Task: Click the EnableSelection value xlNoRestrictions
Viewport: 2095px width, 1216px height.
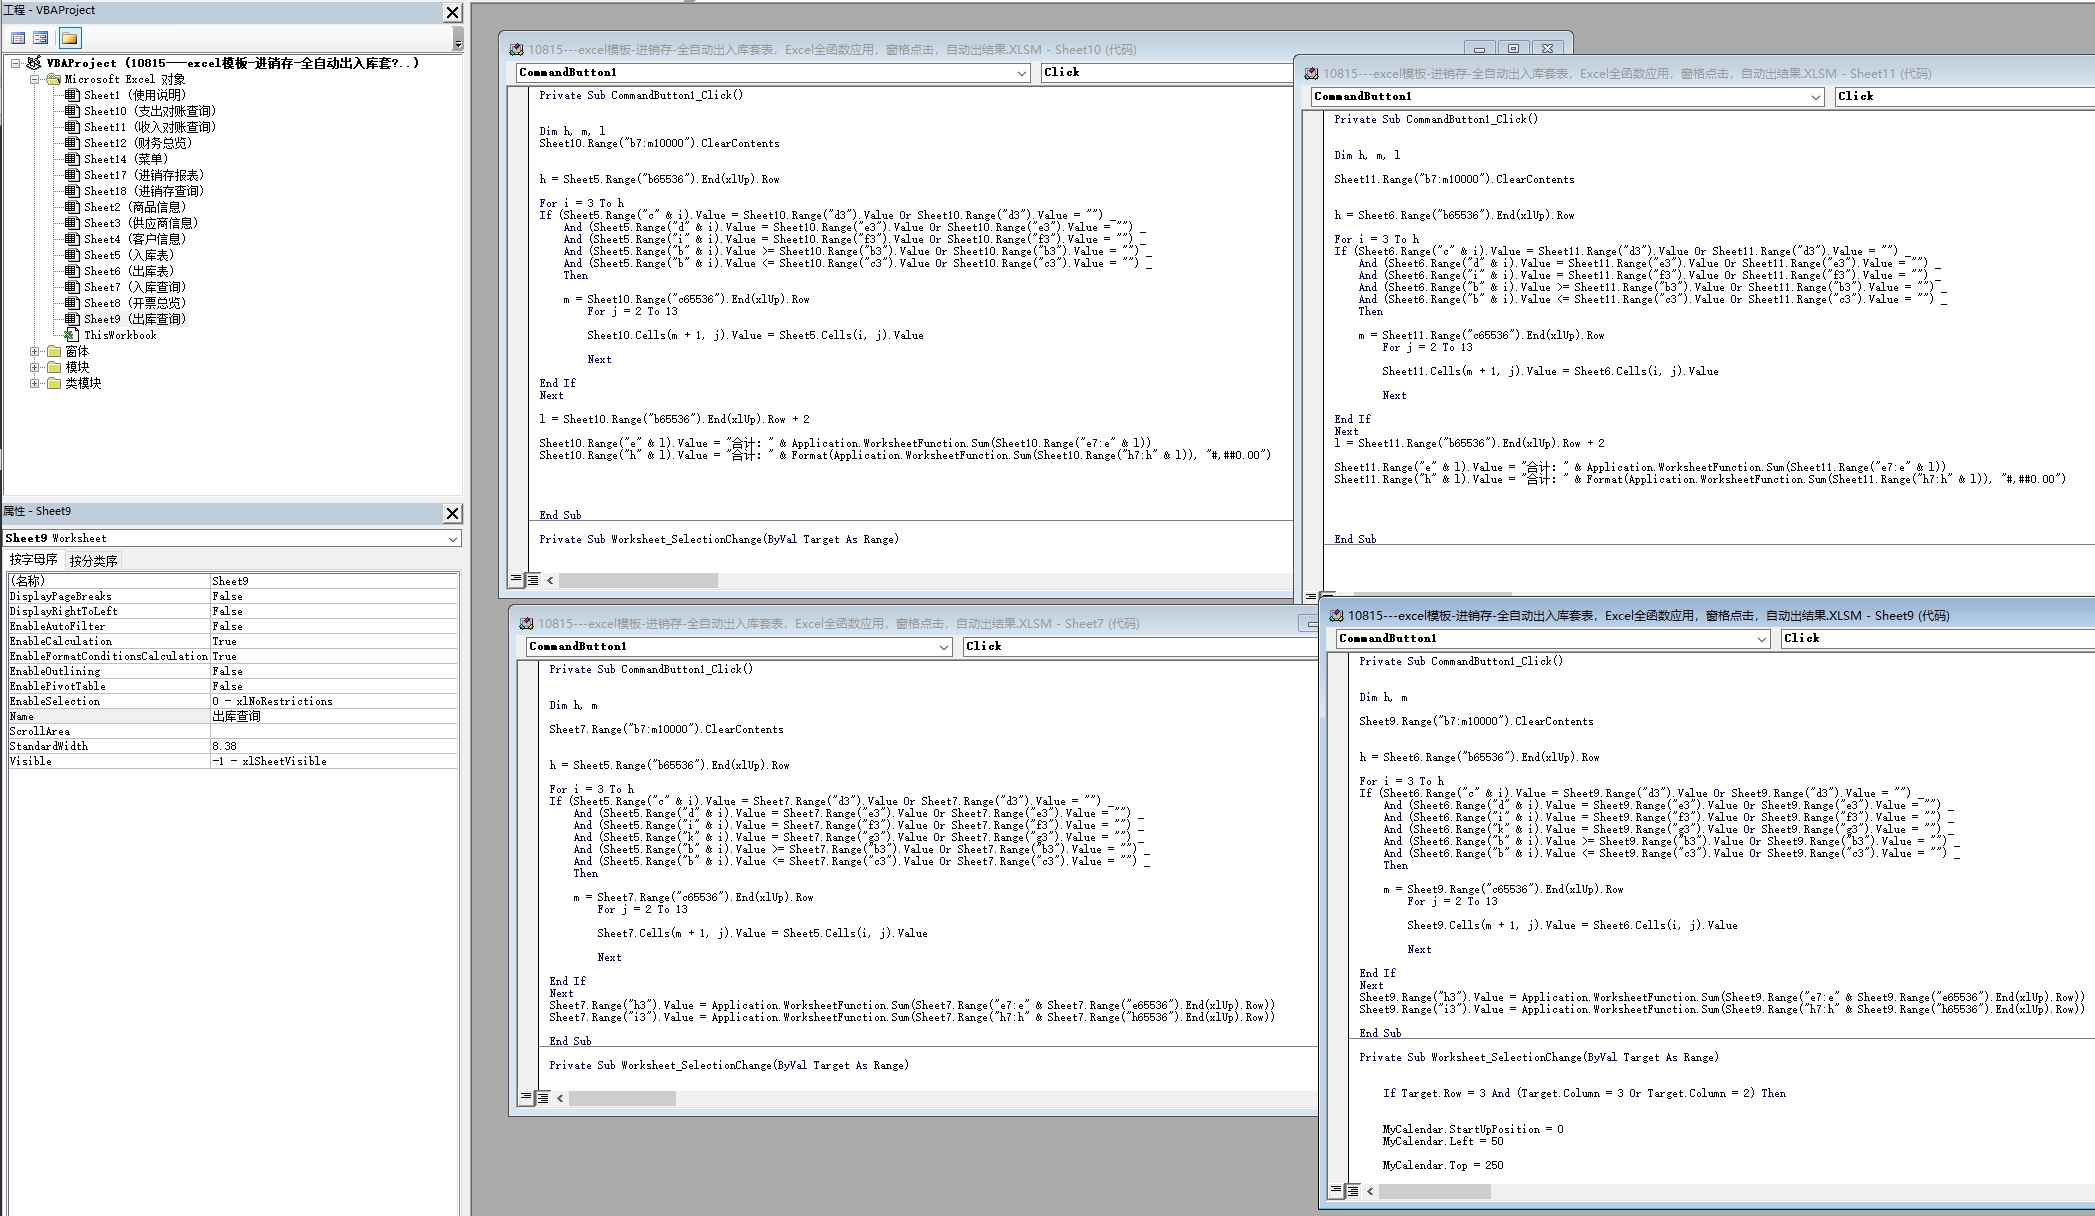Action: click(334, 701)
